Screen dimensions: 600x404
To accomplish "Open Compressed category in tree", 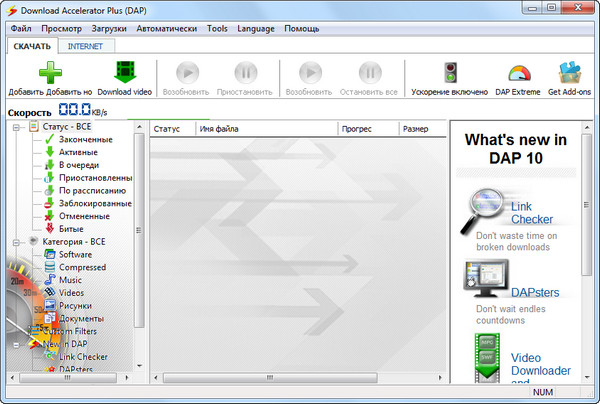I will click(82, 267).
